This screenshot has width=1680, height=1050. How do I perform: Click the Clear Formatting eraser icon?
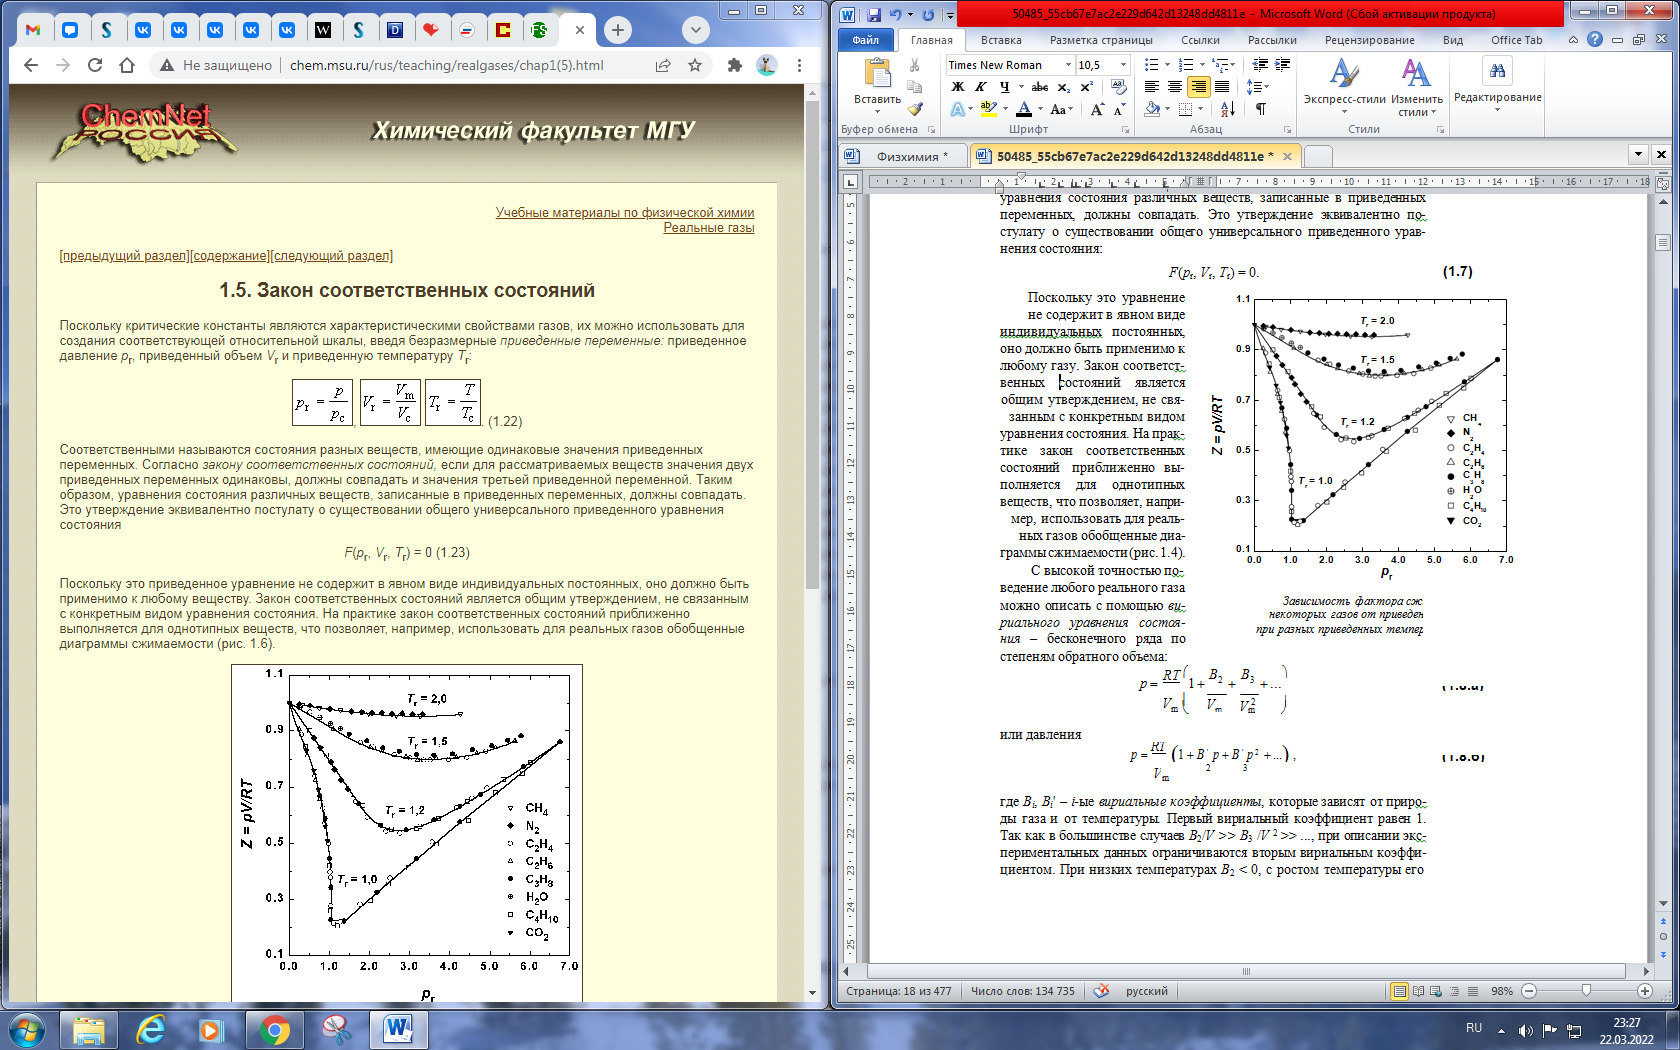click(x=1118, y=87)
